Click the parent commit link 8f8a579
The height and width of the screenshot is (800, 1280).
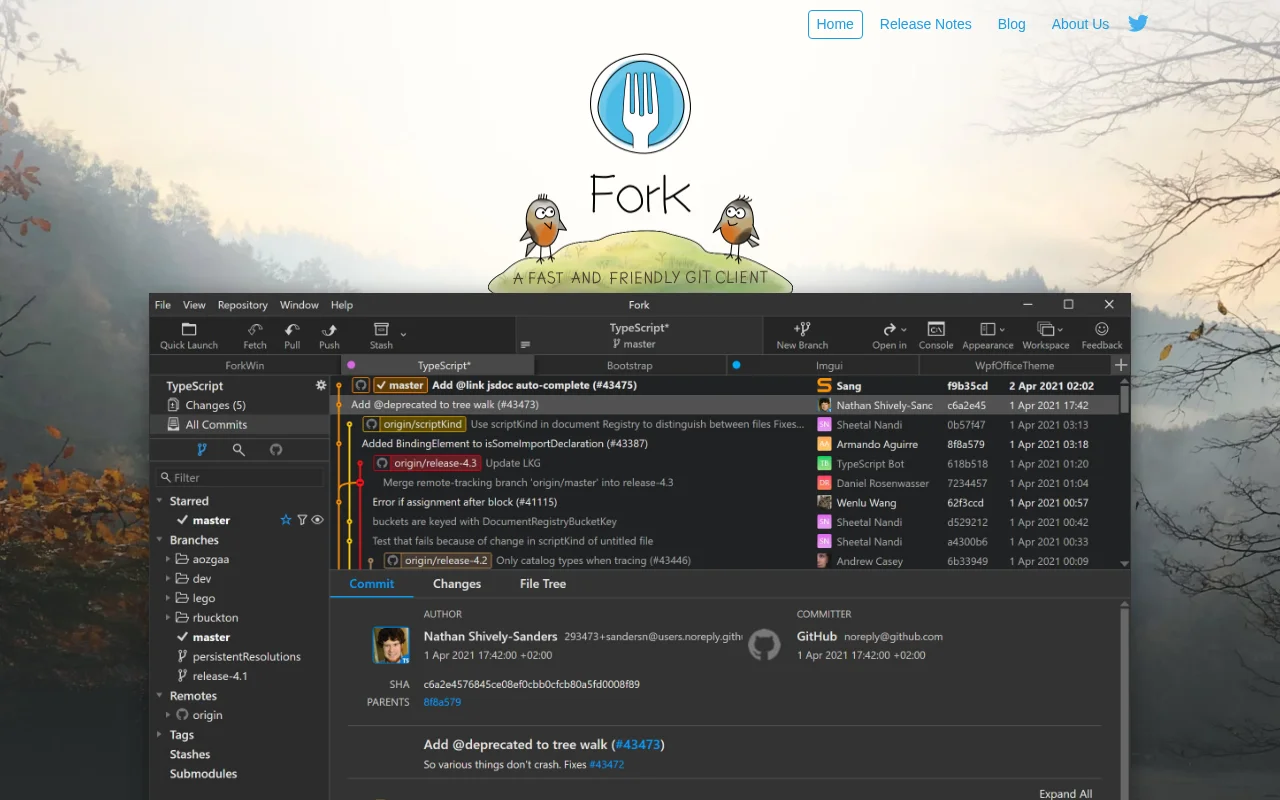(442, 702)
